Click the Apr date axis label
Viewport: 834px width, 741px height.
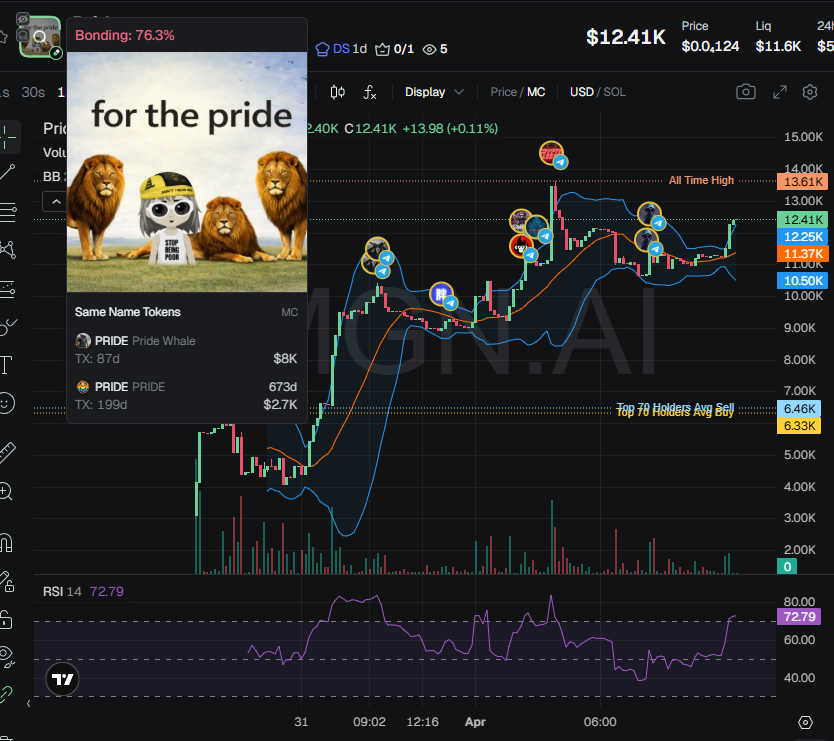click(x=475, y=722)
